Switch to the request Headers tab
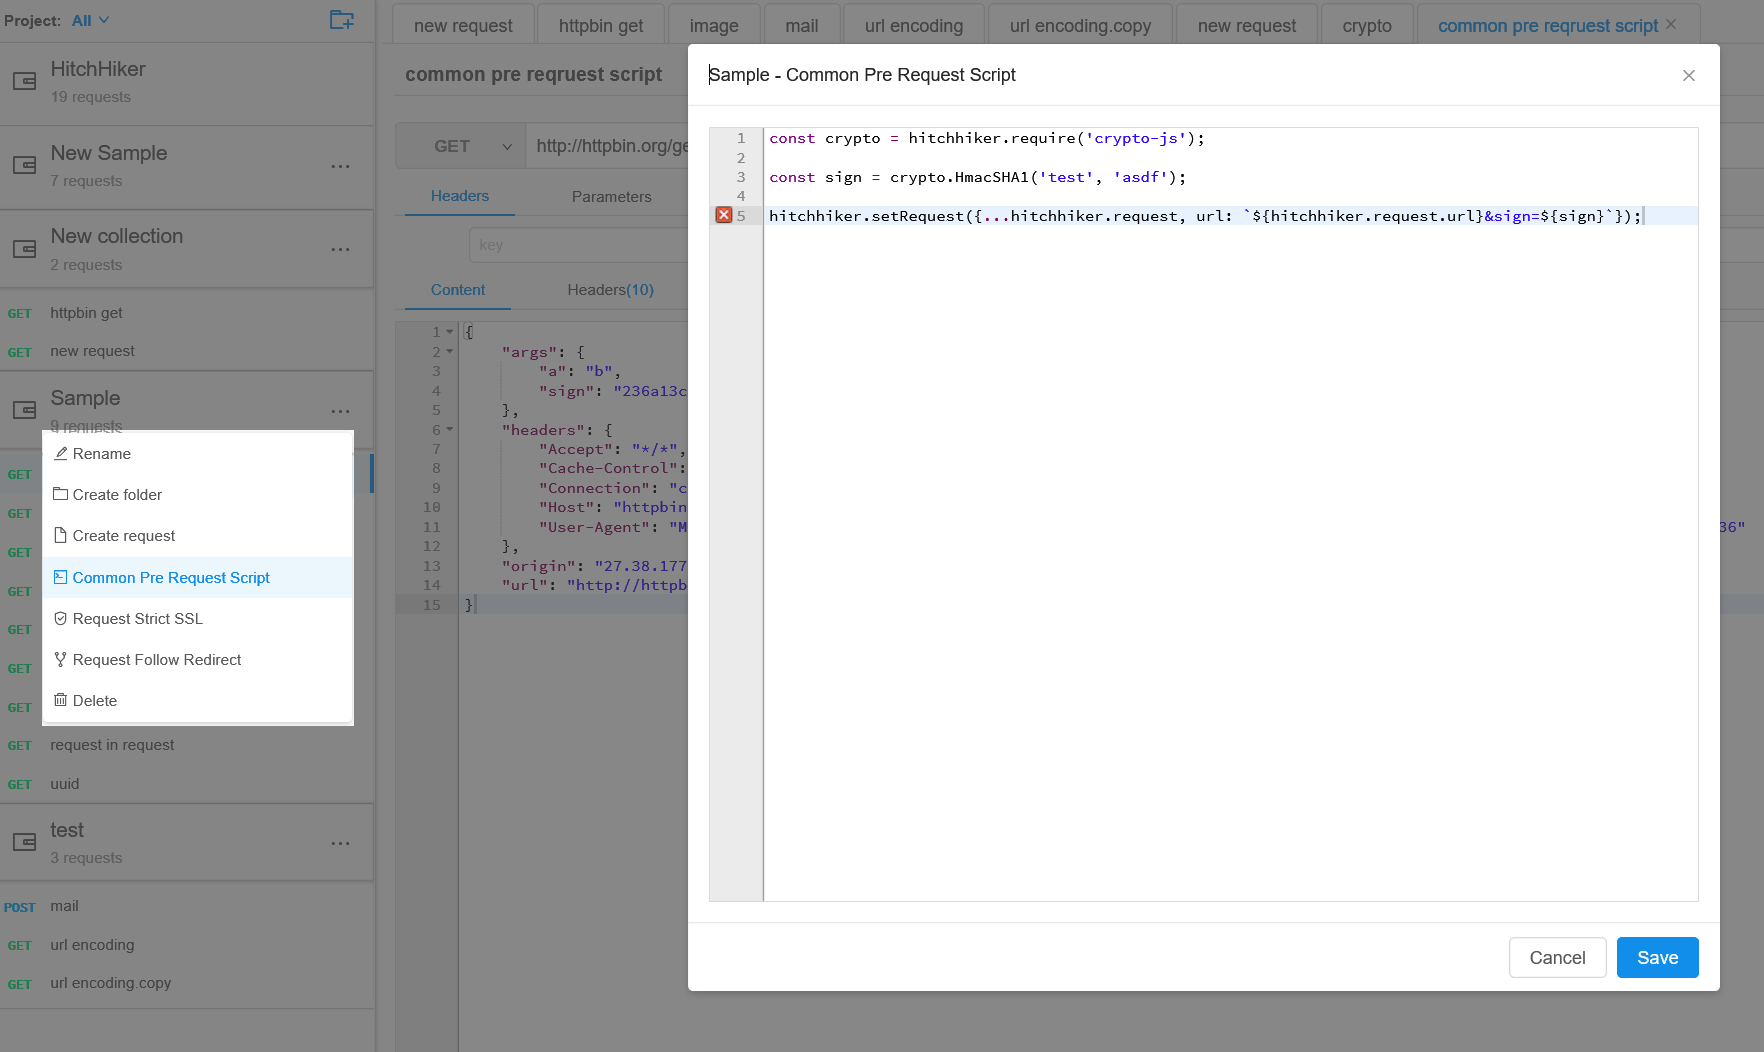Image resolution: width=1764 pixels, height=1052 pixels. (x=460, y=196)
